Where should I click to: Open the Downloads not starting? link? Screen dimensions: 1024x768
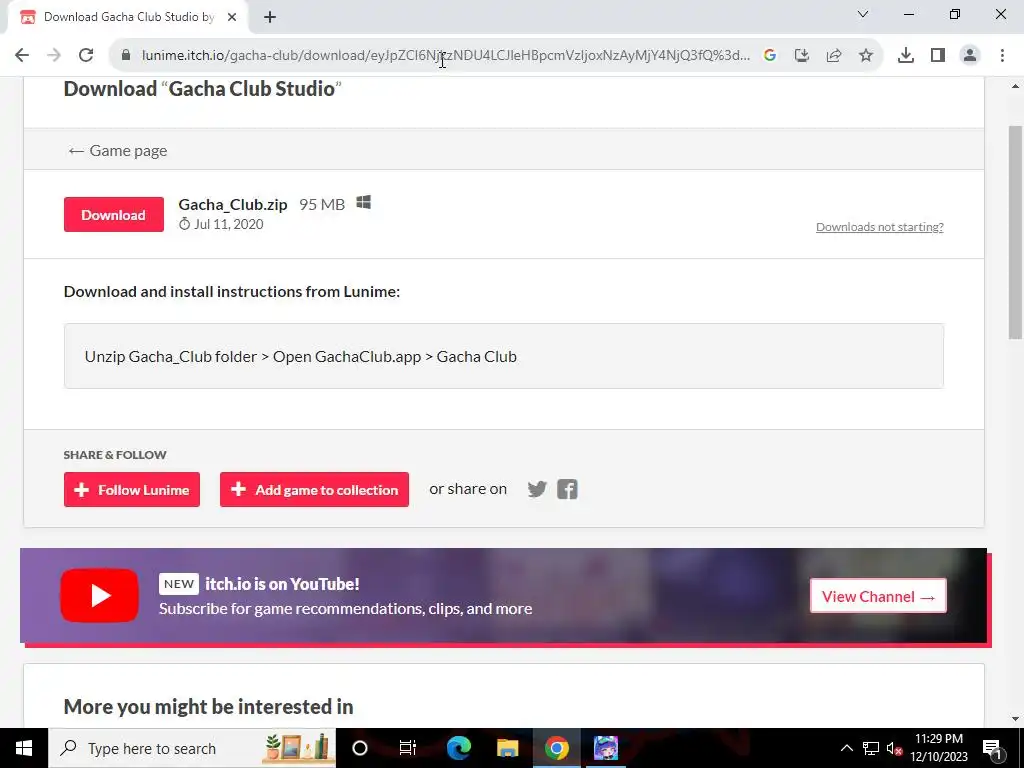click(x=879, y=227)
